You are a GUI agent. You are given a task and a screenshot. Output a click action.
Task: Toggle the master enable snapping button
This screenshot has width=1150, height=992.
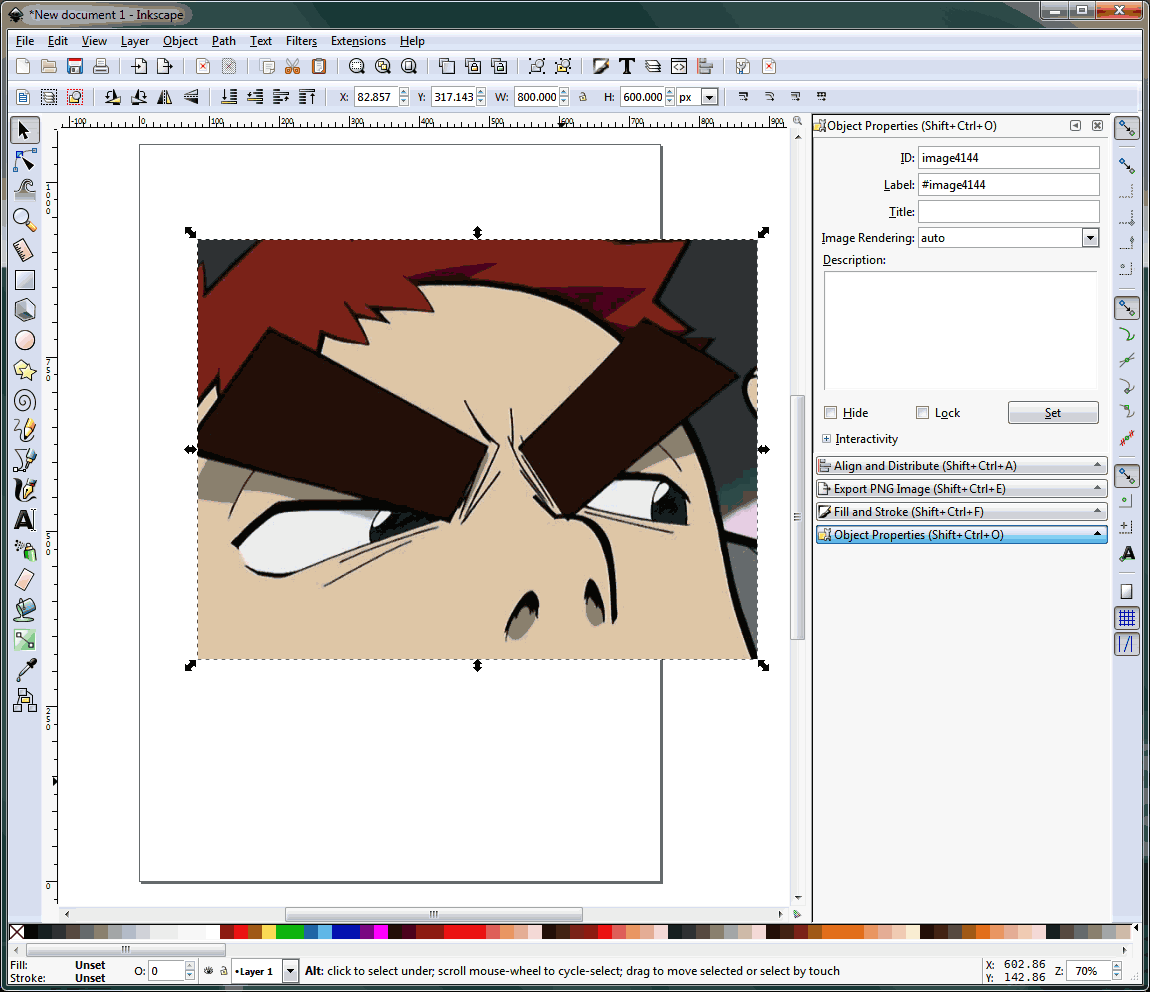[x=1127, y=129]
